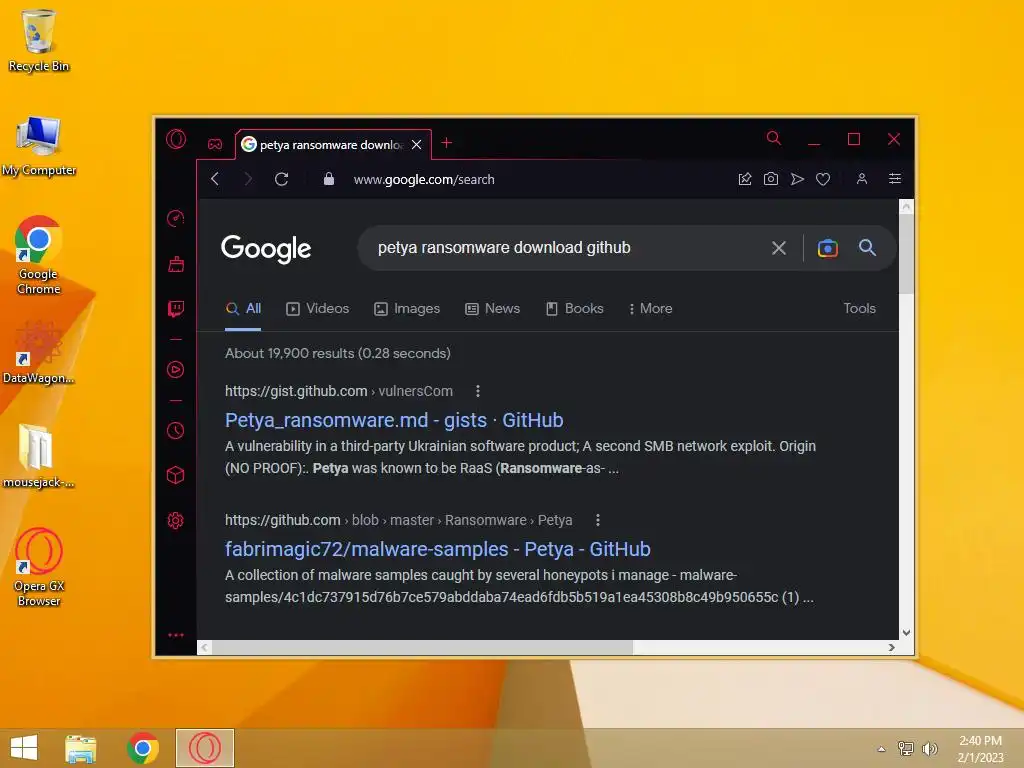The height and width of the screenshot is (768, 1024).
Task: Open Easy Setup sliders icon
Action: point(895,179)
